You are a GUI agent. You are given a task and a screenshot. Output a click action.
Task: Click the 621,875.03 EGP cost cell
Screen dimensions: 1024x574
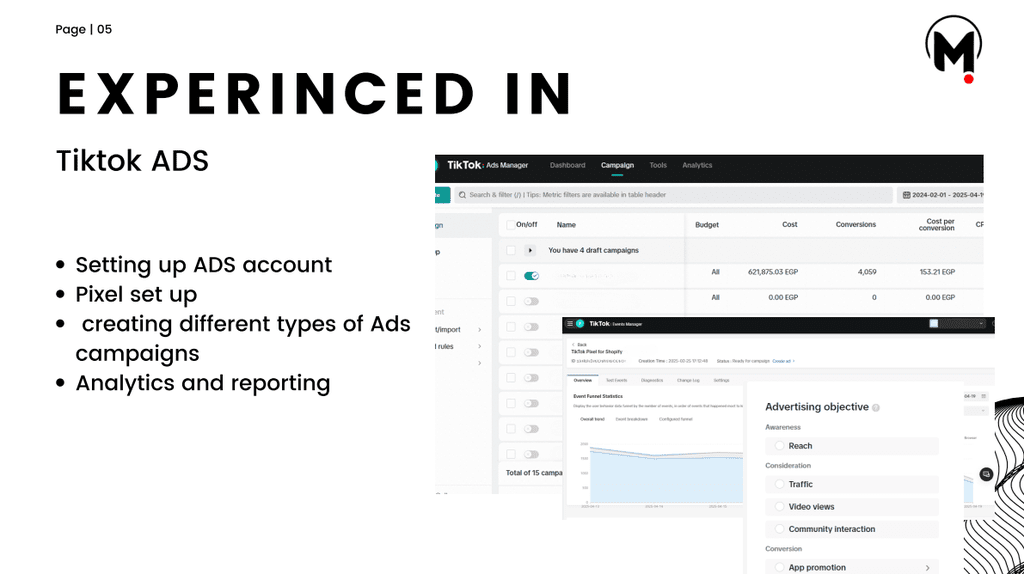pos(773,272)
